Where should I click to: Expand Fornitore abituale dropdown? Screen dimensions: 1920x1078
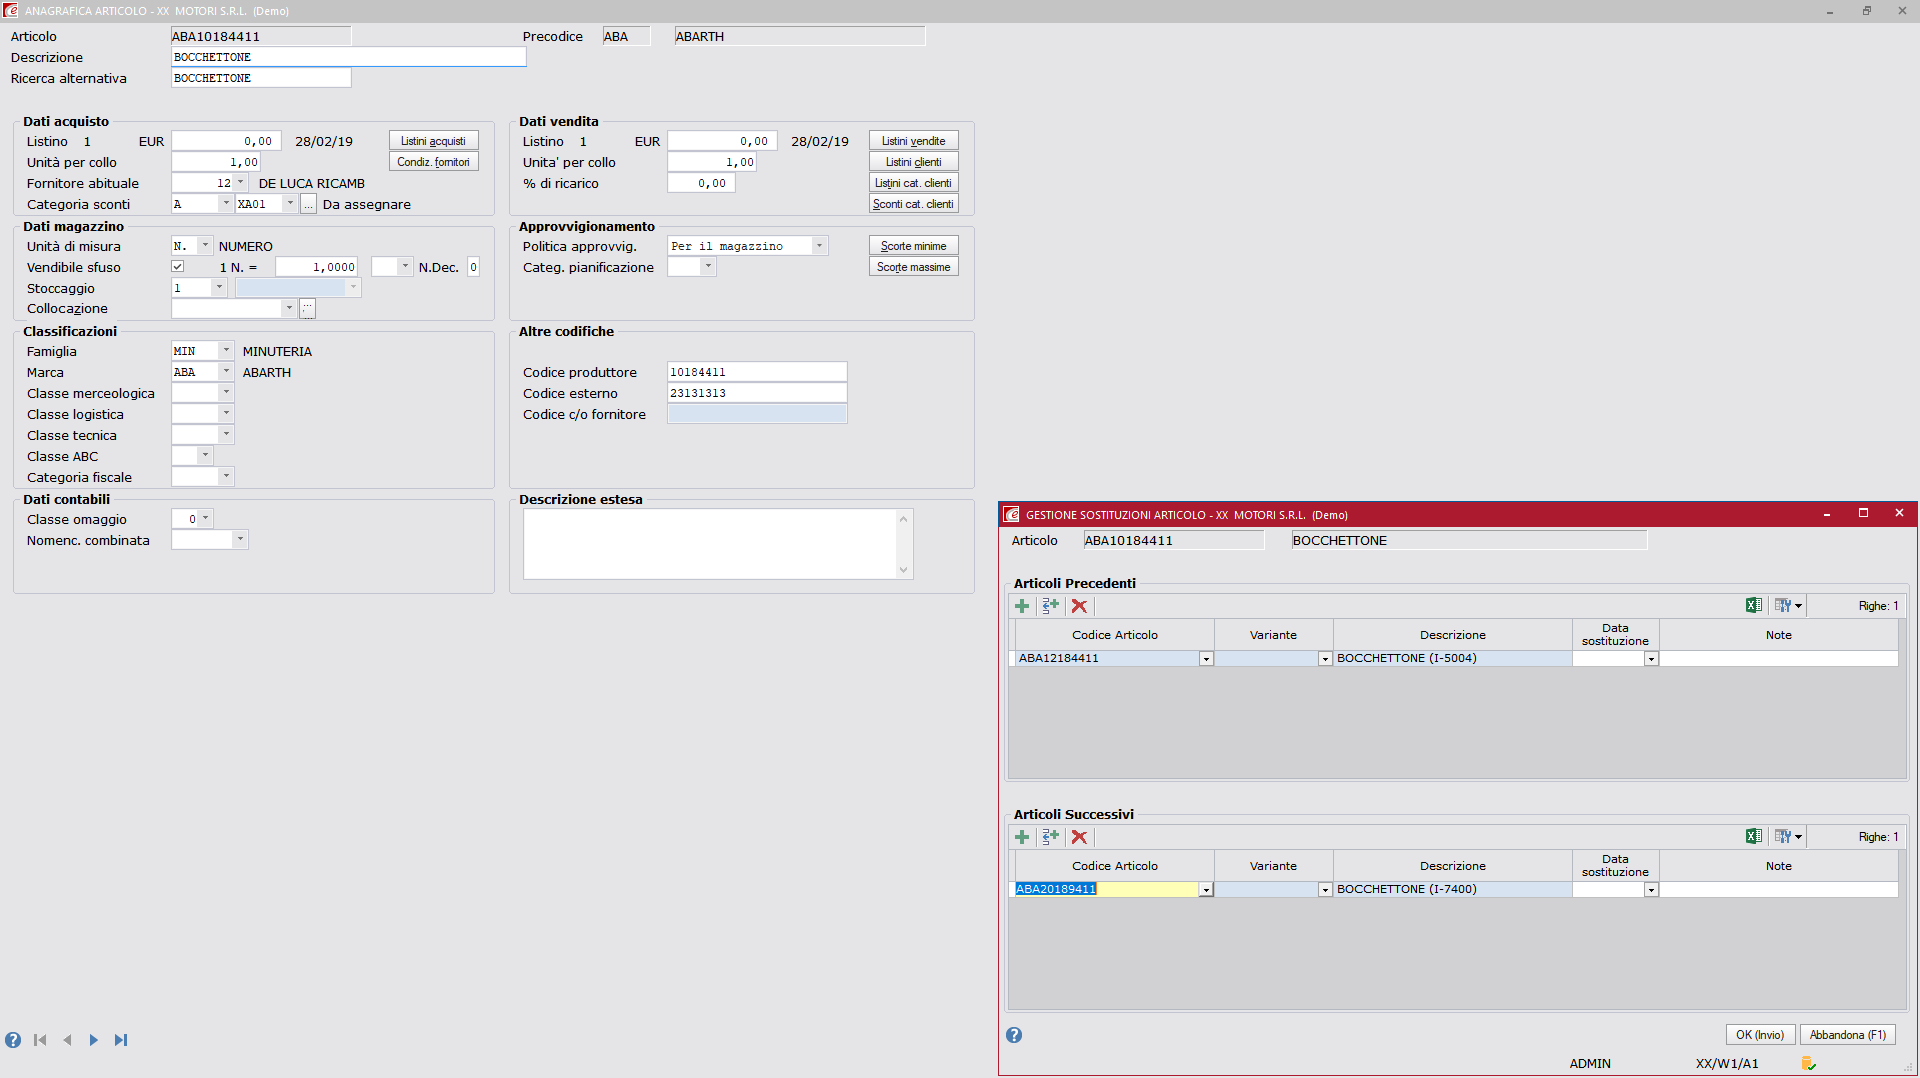[x=240, y=183]
